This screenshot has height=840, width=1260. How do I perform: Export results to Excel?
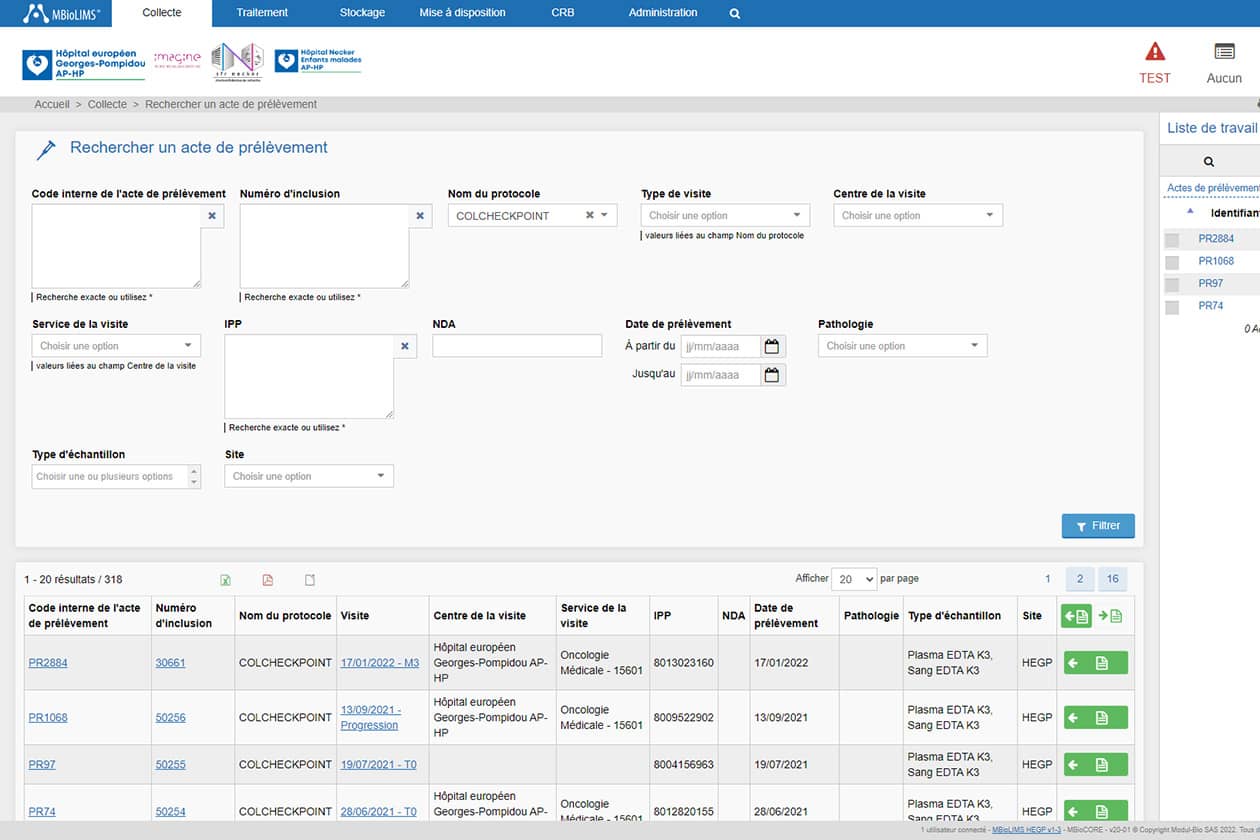point(226,580)
